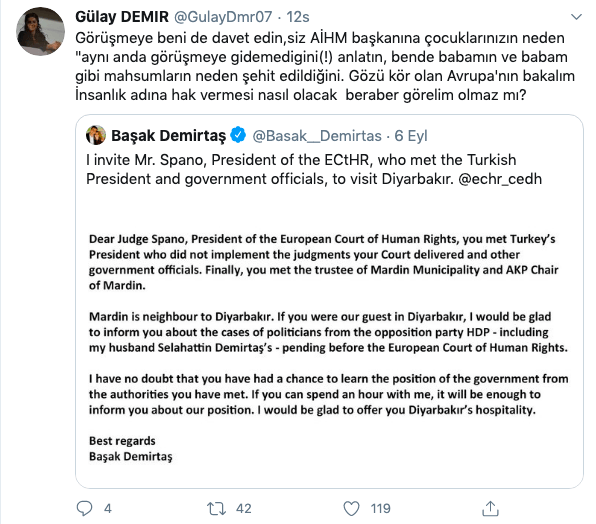Screen dimensions: 596x524
Task: Retweet this tweet using the arrows icon
Action: (216, 508)
